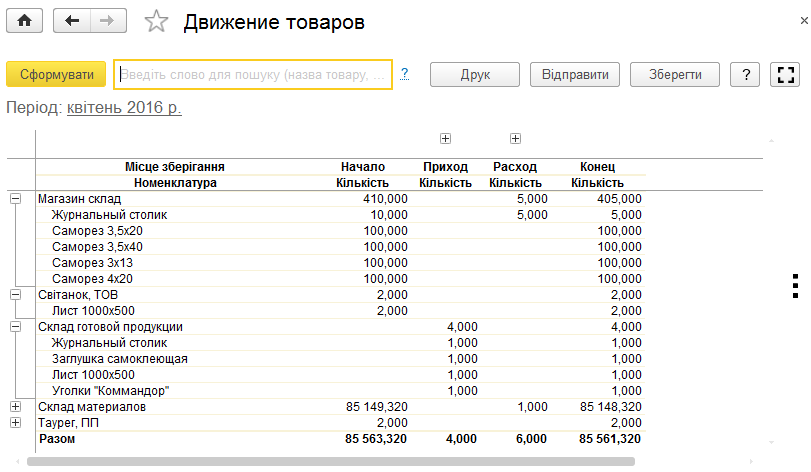Open help with the question mark button
Screen dimensions: 811x472
pyautogui.click(x=745, y=74)
